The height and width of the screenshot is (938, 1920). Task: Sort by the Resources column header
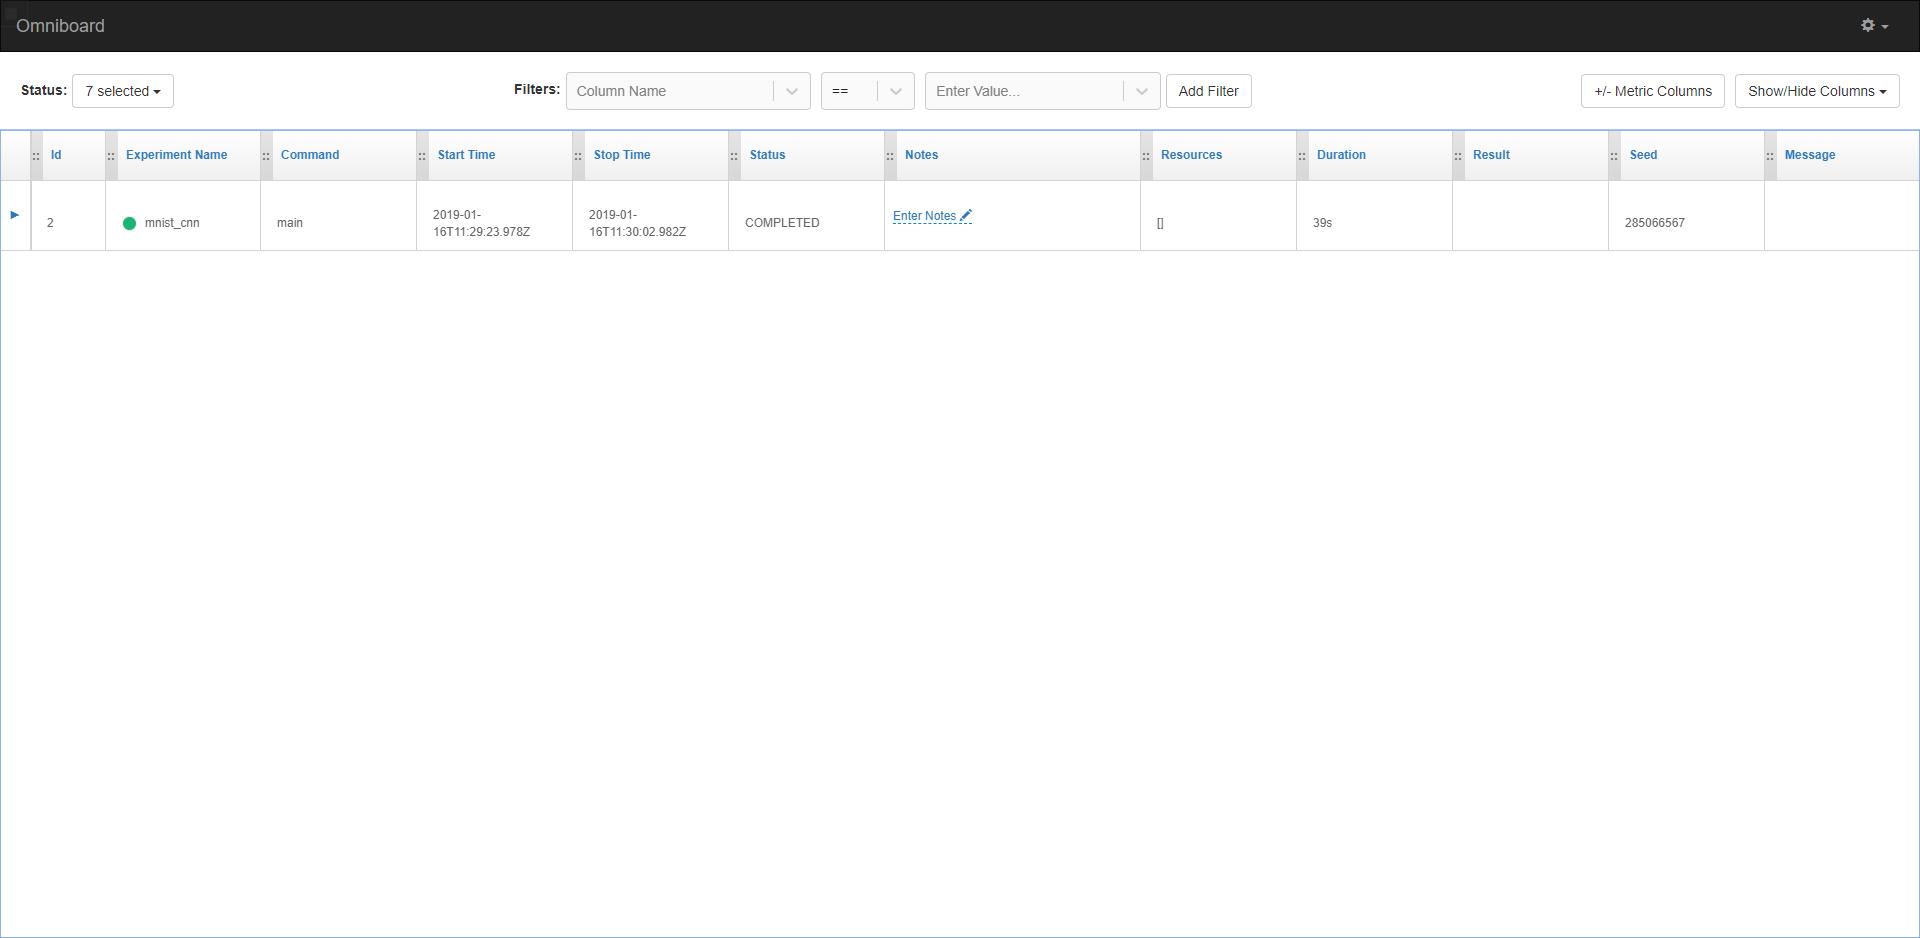pyautogui.click(x=1191, y=155)
